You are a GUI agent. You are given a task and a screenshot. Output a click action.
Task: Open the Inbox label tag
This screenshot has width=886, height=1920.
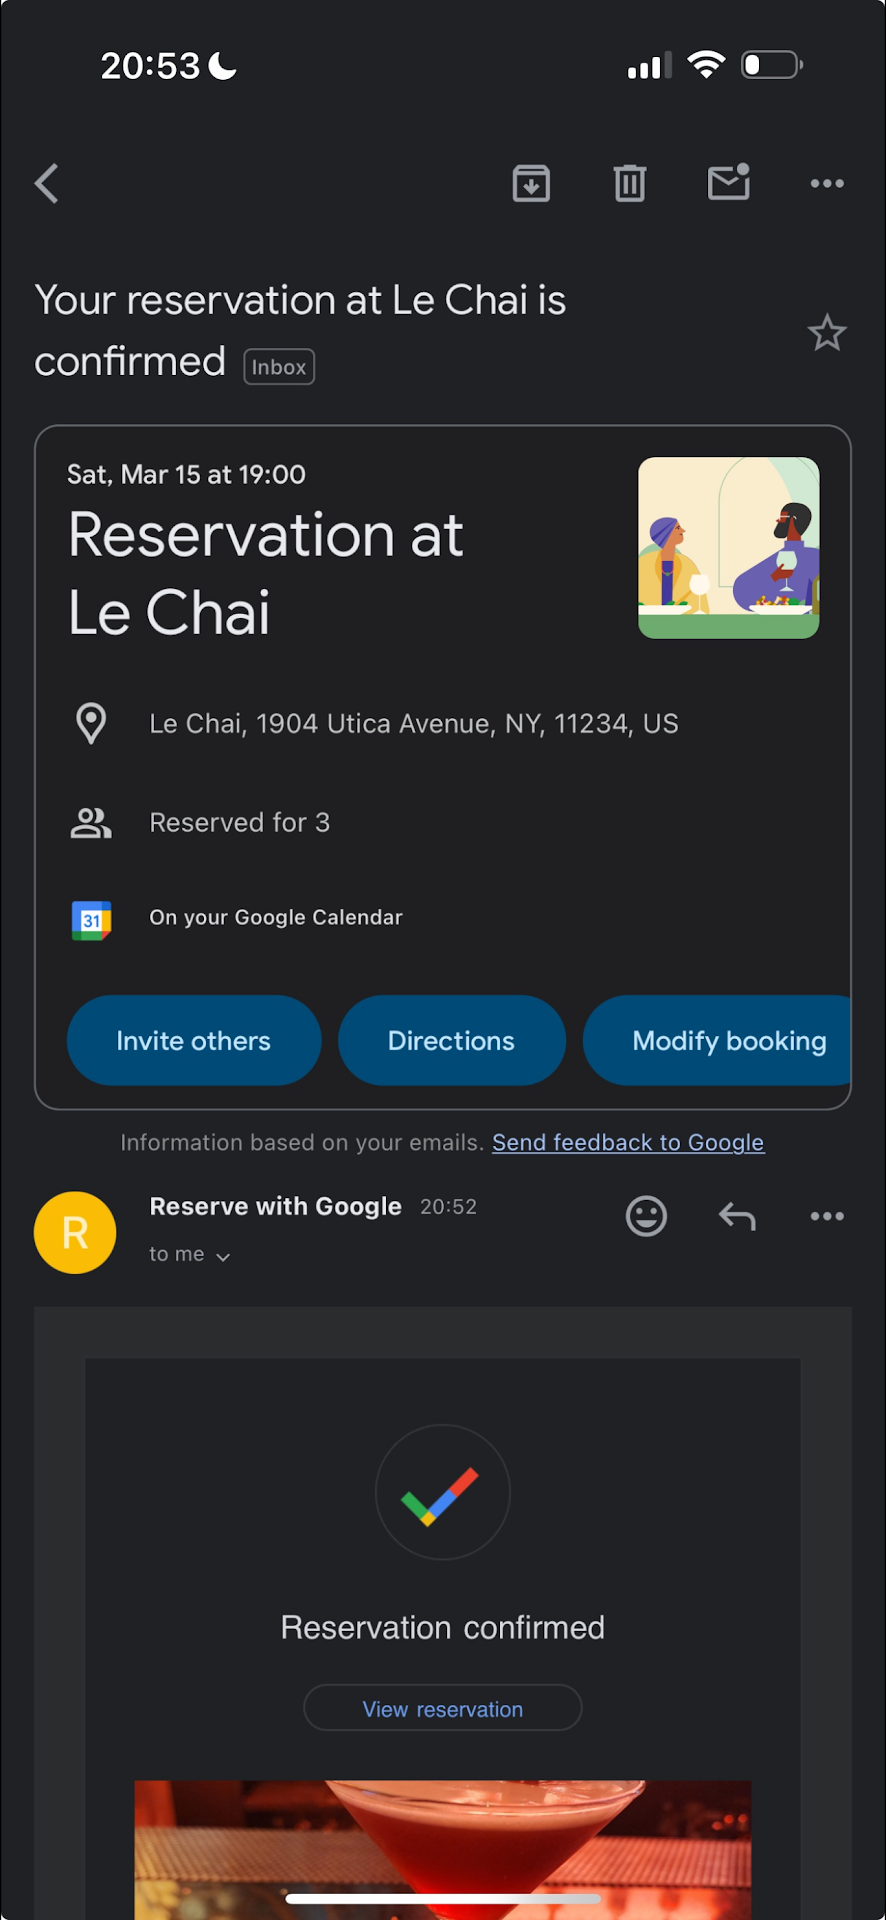point(279,367)
